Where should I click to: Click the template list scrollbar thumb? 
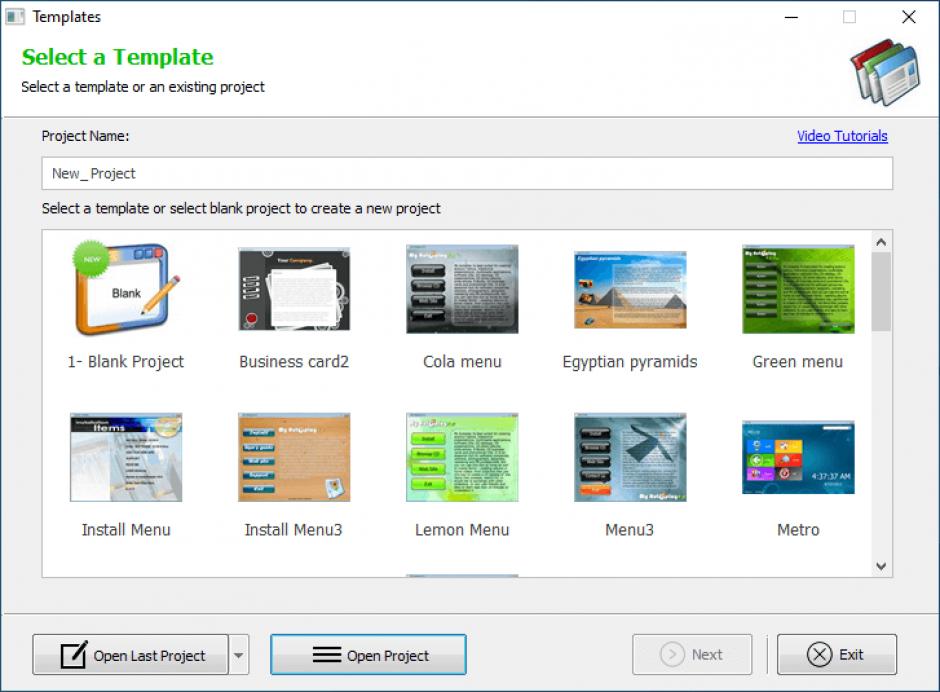click(881, 291)
